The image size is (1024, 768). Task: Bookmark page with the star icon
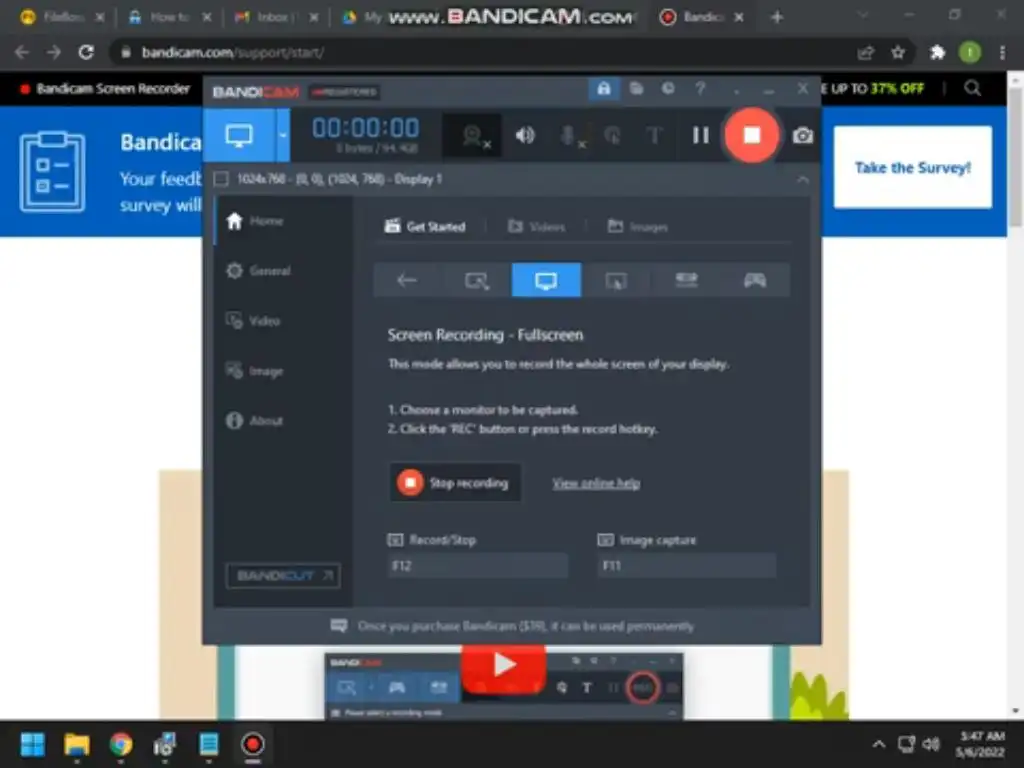[898, 52]
